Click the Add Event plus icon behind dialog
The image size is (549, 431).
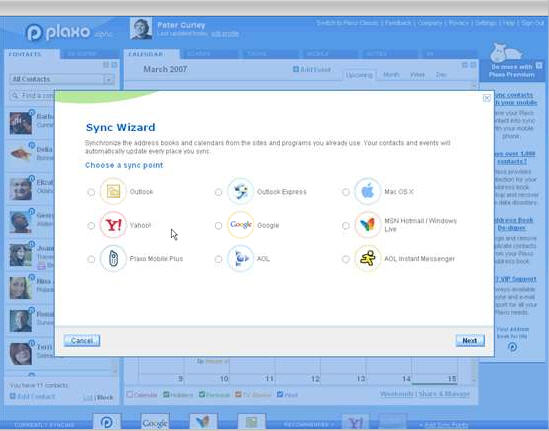(296, 69)
